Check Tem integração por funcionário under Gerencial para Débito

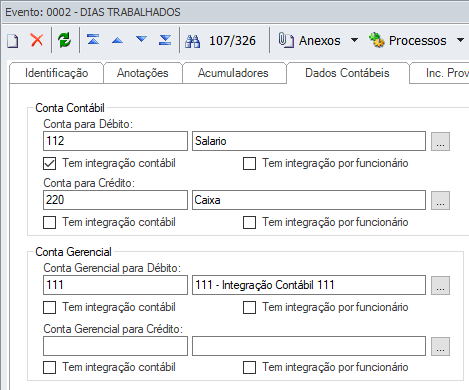pos(249,307)
